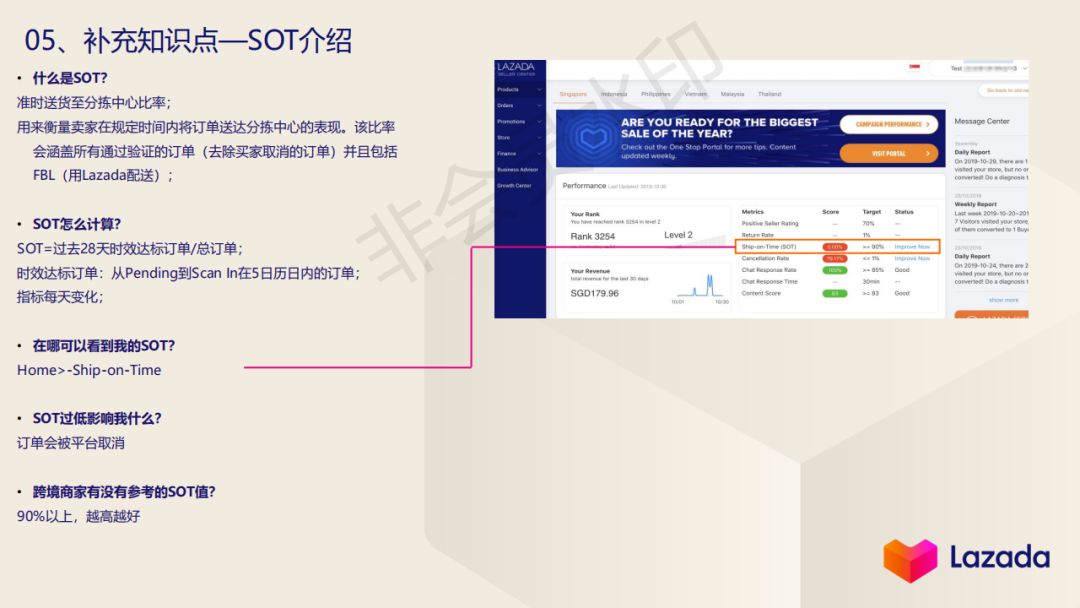
Task: Click the Lazada heart logo icon
Action: coord(910,560)
